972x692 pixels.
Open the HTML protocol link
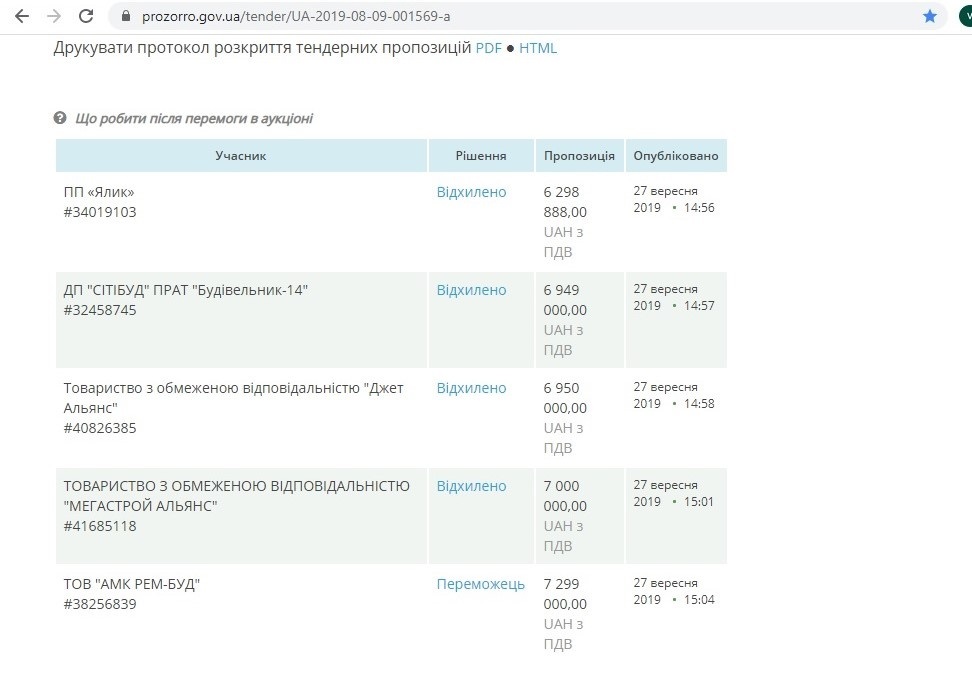[538, 48]
